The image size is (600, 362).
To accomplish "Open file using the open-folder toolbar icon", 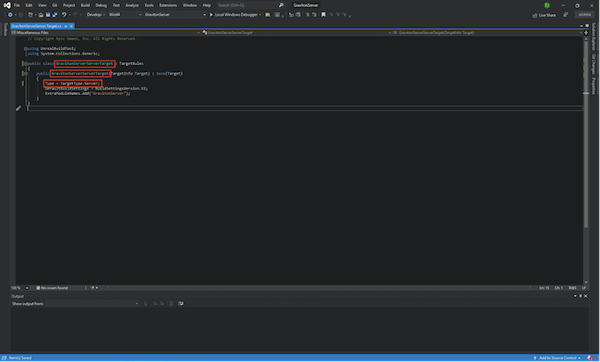I will [x=41, y=15].
